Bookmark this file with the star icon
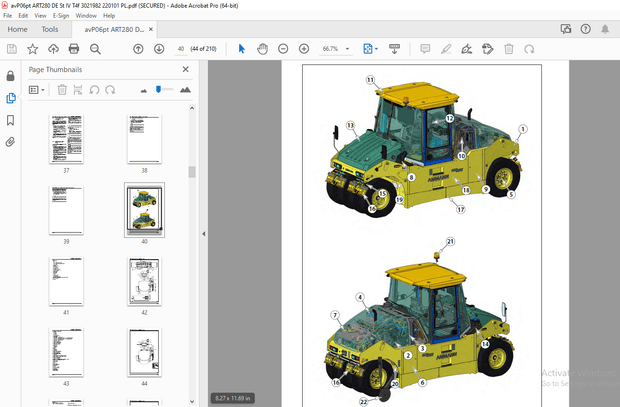This screenshot has width=620, height=407. 33,48
